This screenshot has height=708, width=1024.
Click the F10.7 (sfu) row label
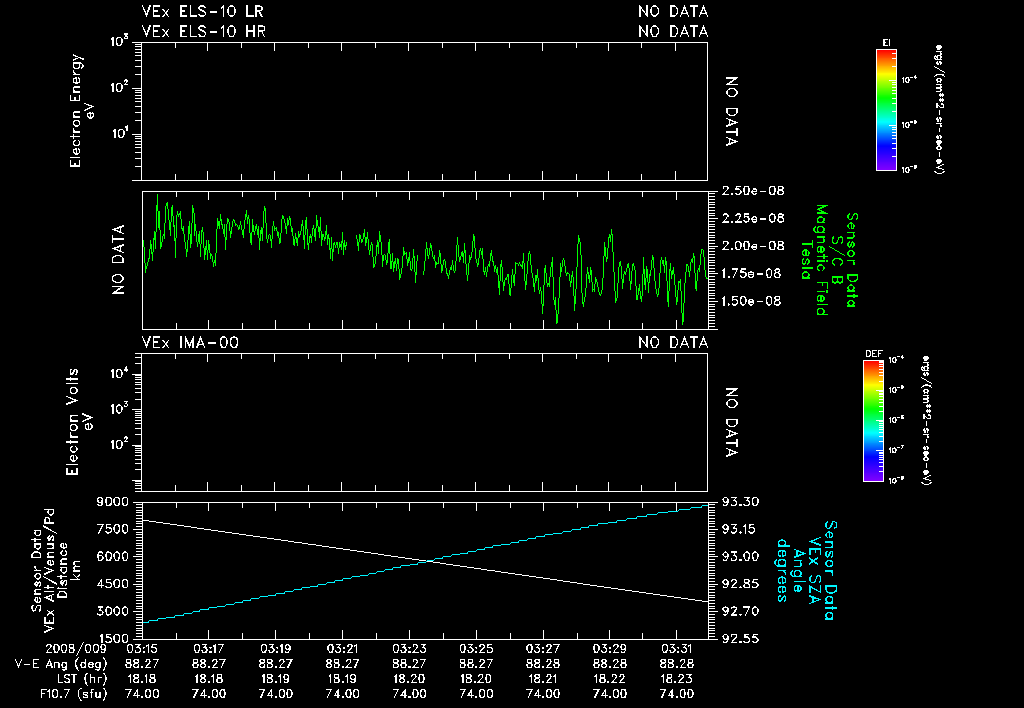click(73, 694)
